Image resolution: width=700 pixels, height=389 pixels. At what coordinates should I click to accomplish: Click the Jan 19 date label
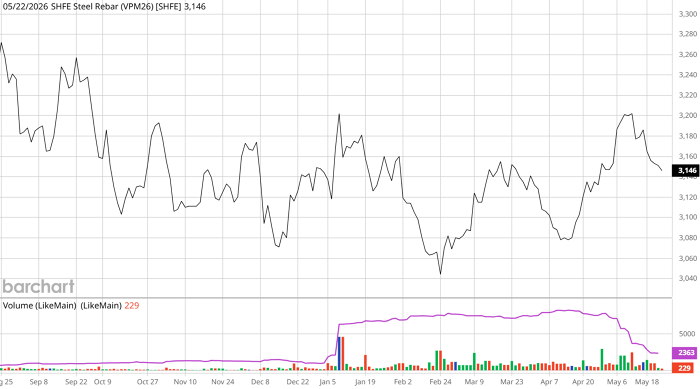click(365, 382)
